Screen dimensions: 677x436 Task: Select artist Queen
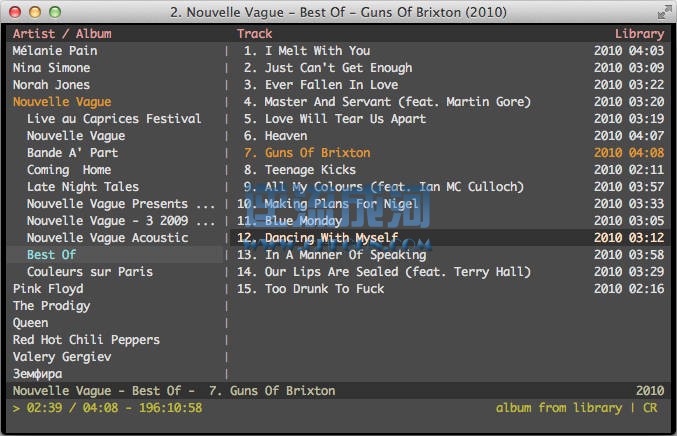coord(30,323)
